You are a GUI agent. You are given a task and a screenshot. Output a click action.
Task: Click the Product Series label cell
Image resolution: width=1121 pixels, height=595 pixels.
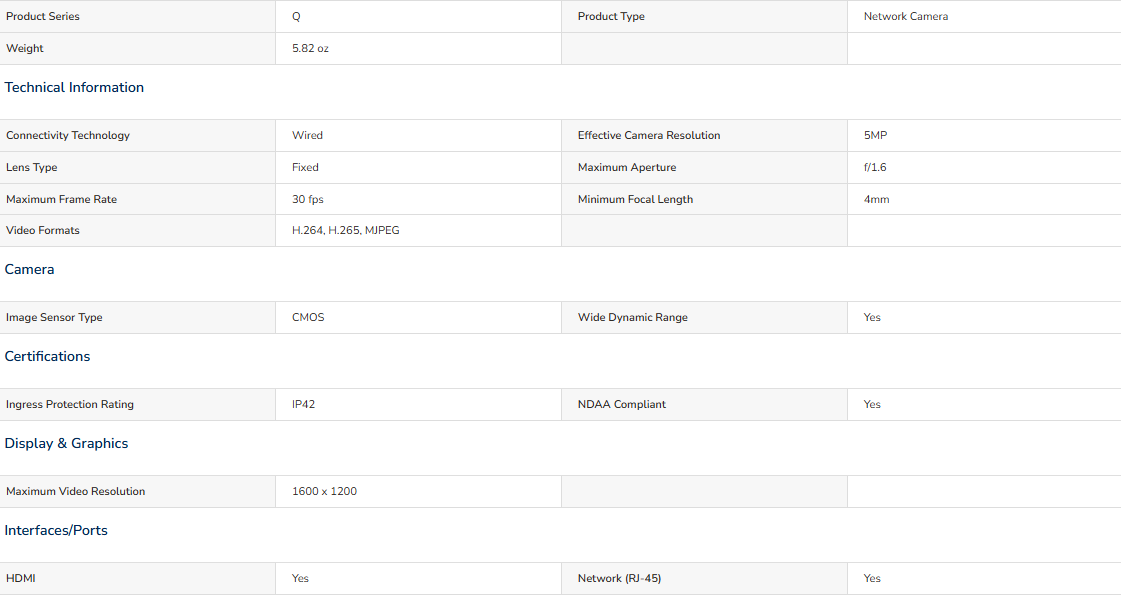(x=137, y=16)
